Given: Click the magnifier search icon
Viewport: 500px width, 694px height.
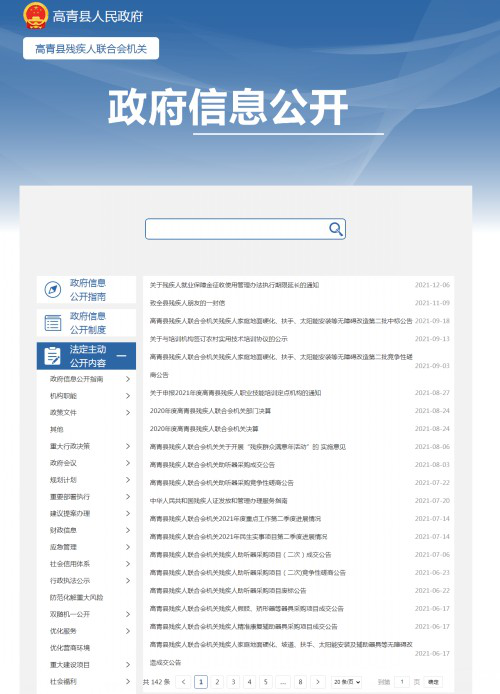Looking at the screenshot, I should click(x=336, y=229).
